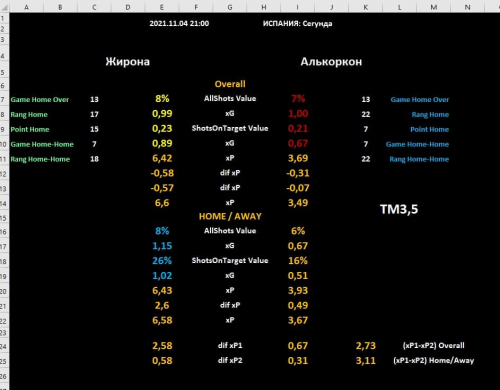500x390 pixels.
Task: Select the cell with value 17
Action: point(94,114)
